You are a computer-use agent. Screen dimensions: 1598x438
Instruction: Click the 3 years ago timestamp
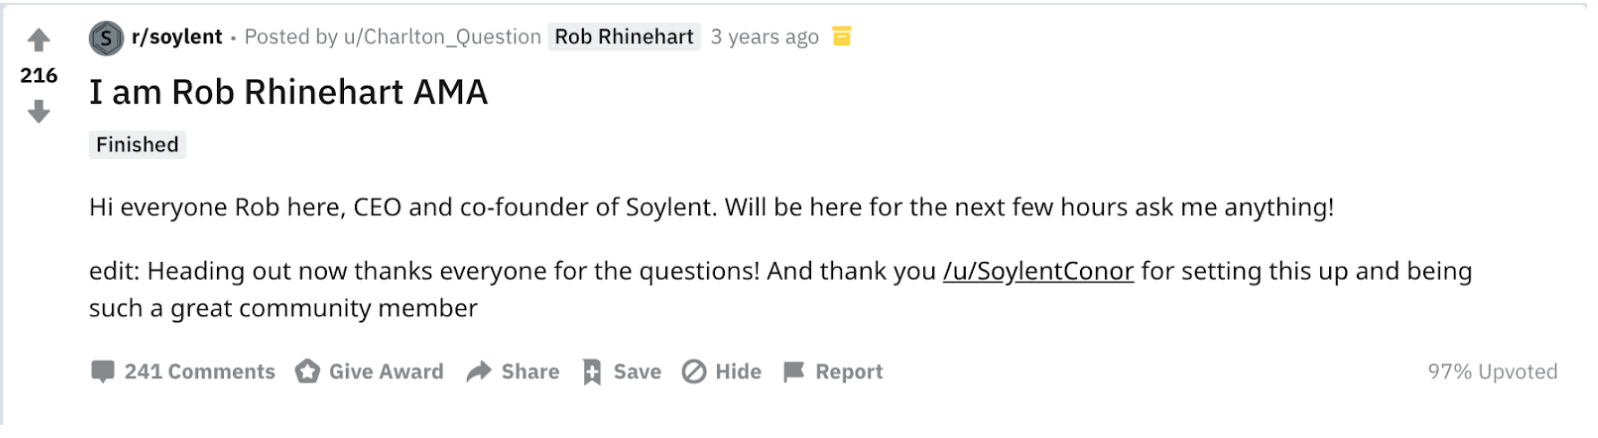pos(765,37)
